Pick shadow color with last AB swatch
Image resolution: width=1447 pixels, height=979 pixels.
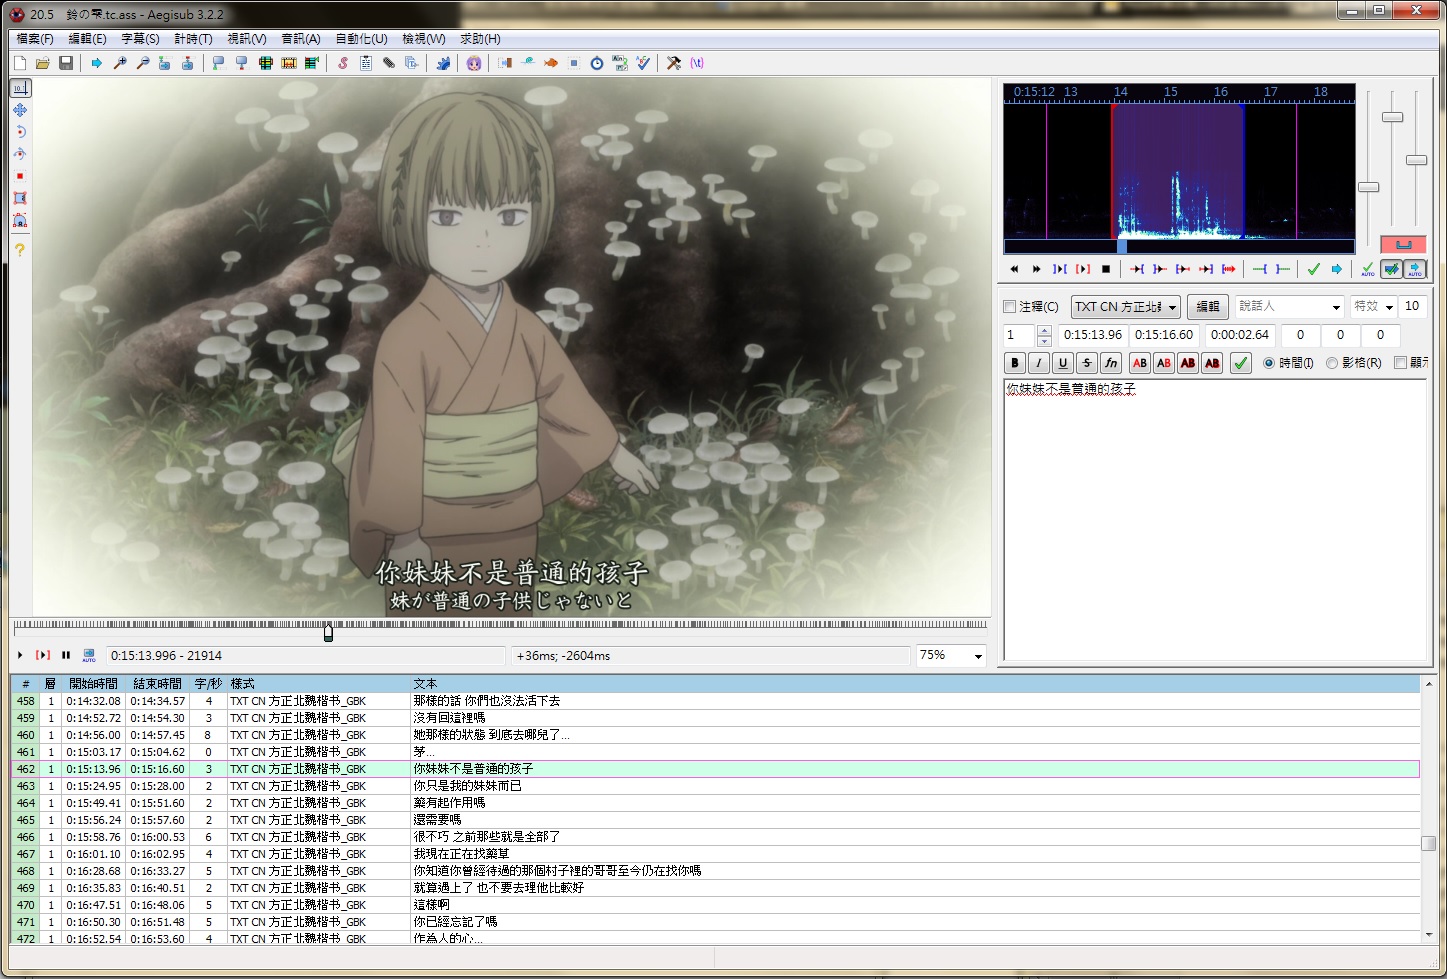(x=1212, y=363)
